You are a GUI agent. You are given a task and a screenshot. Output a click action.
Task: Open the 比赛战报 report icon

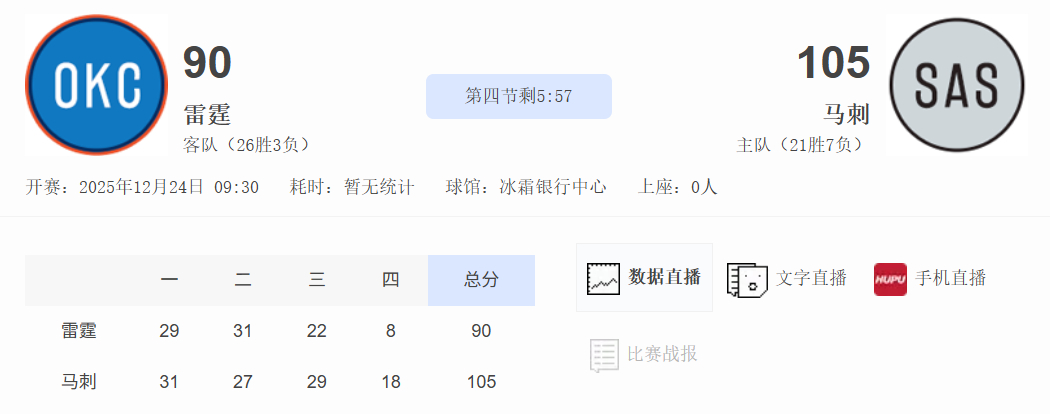click(x=605, y=354)
